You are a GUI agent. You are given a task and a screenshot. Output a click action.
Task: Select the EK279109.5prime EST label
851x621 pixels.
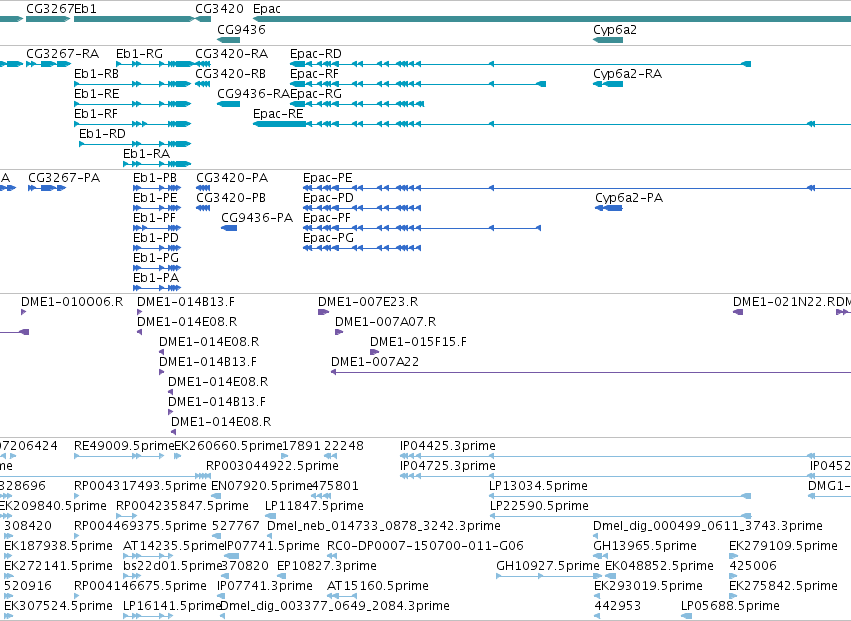pos(783,547)
